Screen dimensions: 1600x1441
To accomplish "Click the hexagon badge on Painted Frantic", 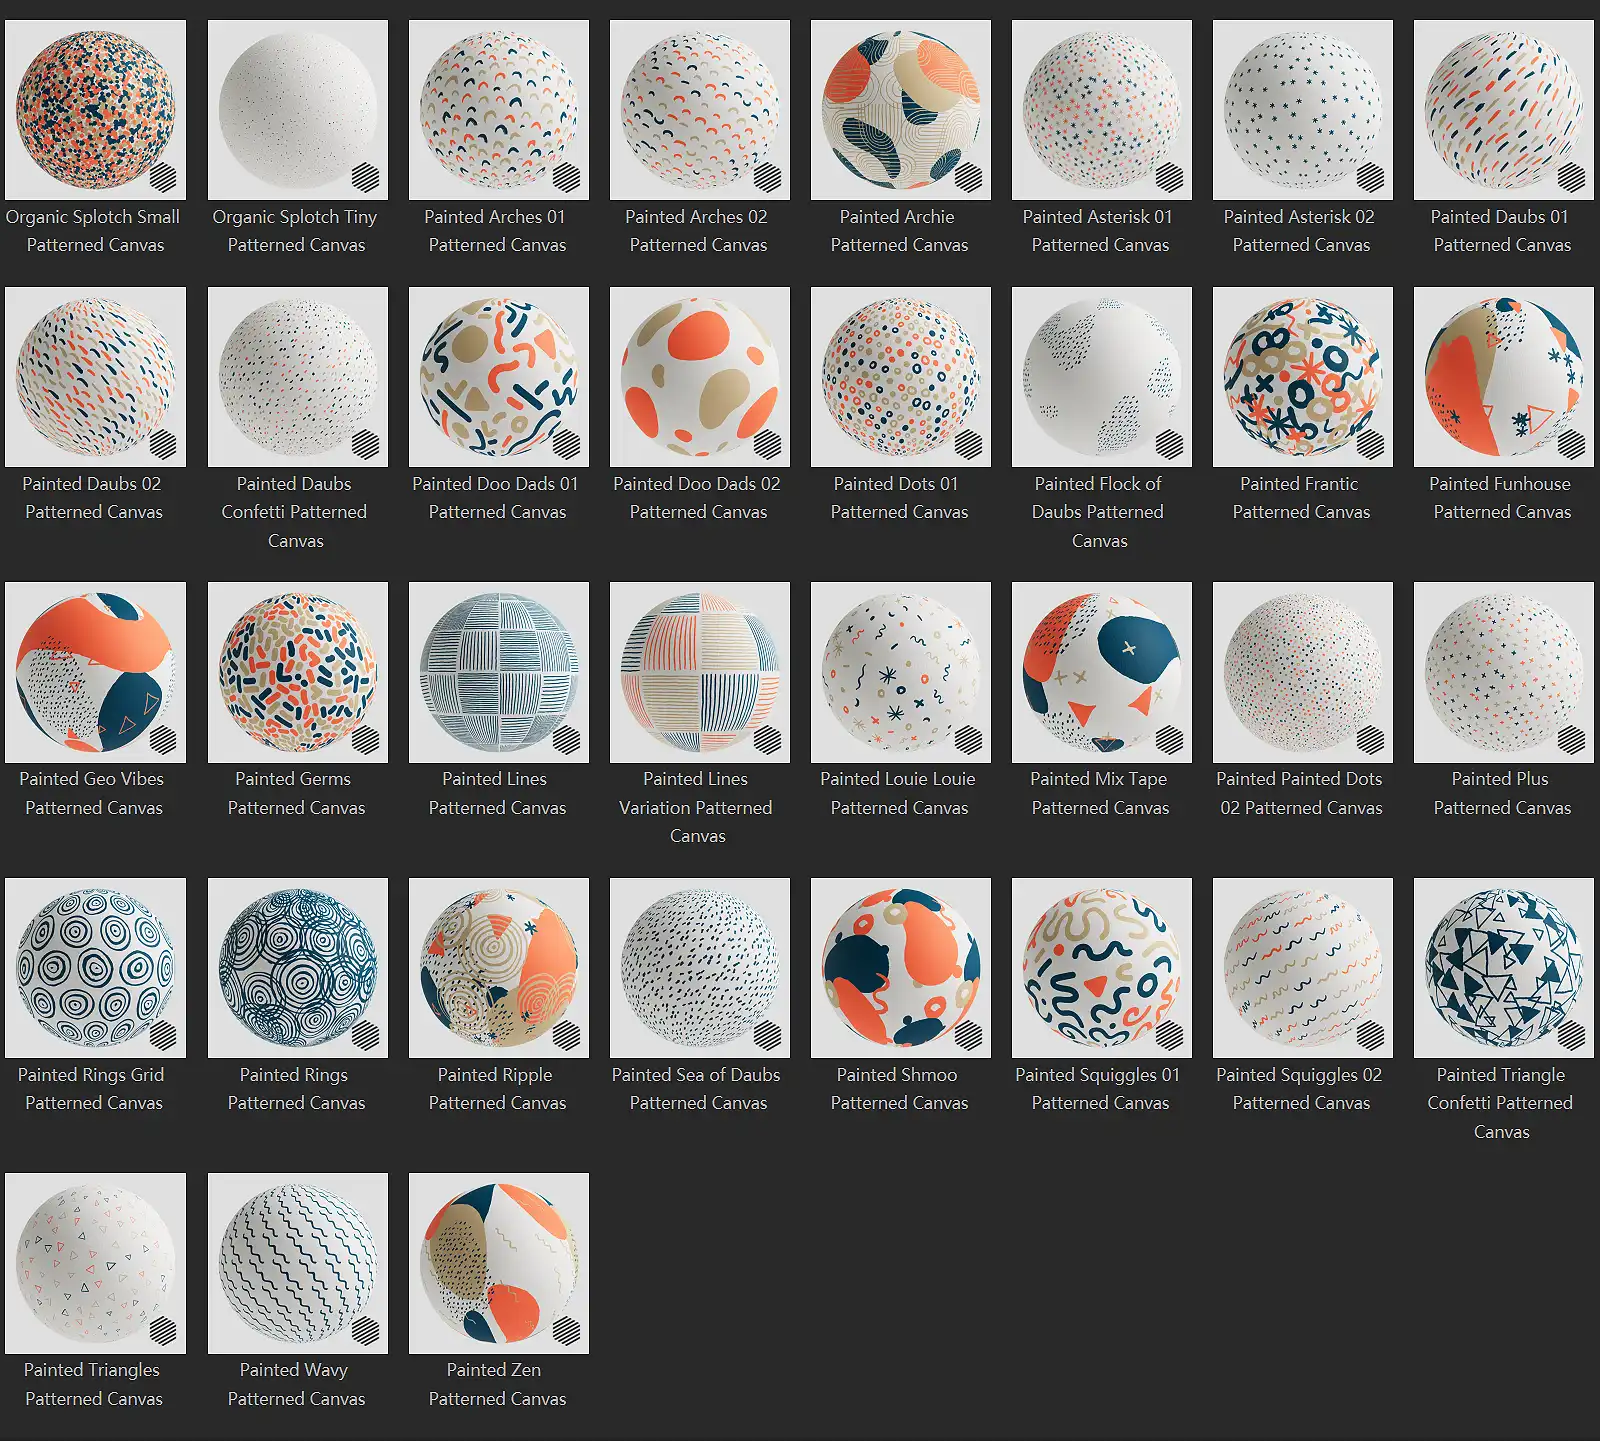I will click(1370, 445).
